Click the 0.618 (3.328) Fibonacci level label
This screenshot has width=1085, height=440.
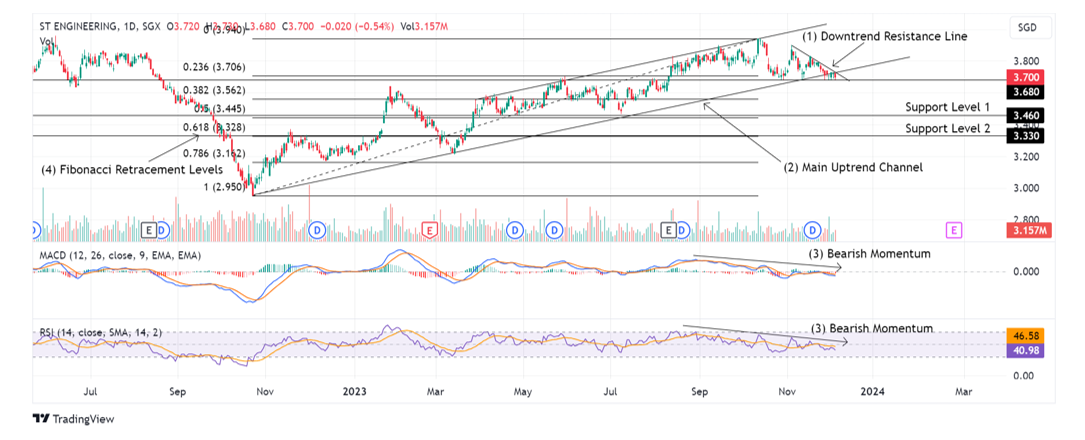point(215,128)
